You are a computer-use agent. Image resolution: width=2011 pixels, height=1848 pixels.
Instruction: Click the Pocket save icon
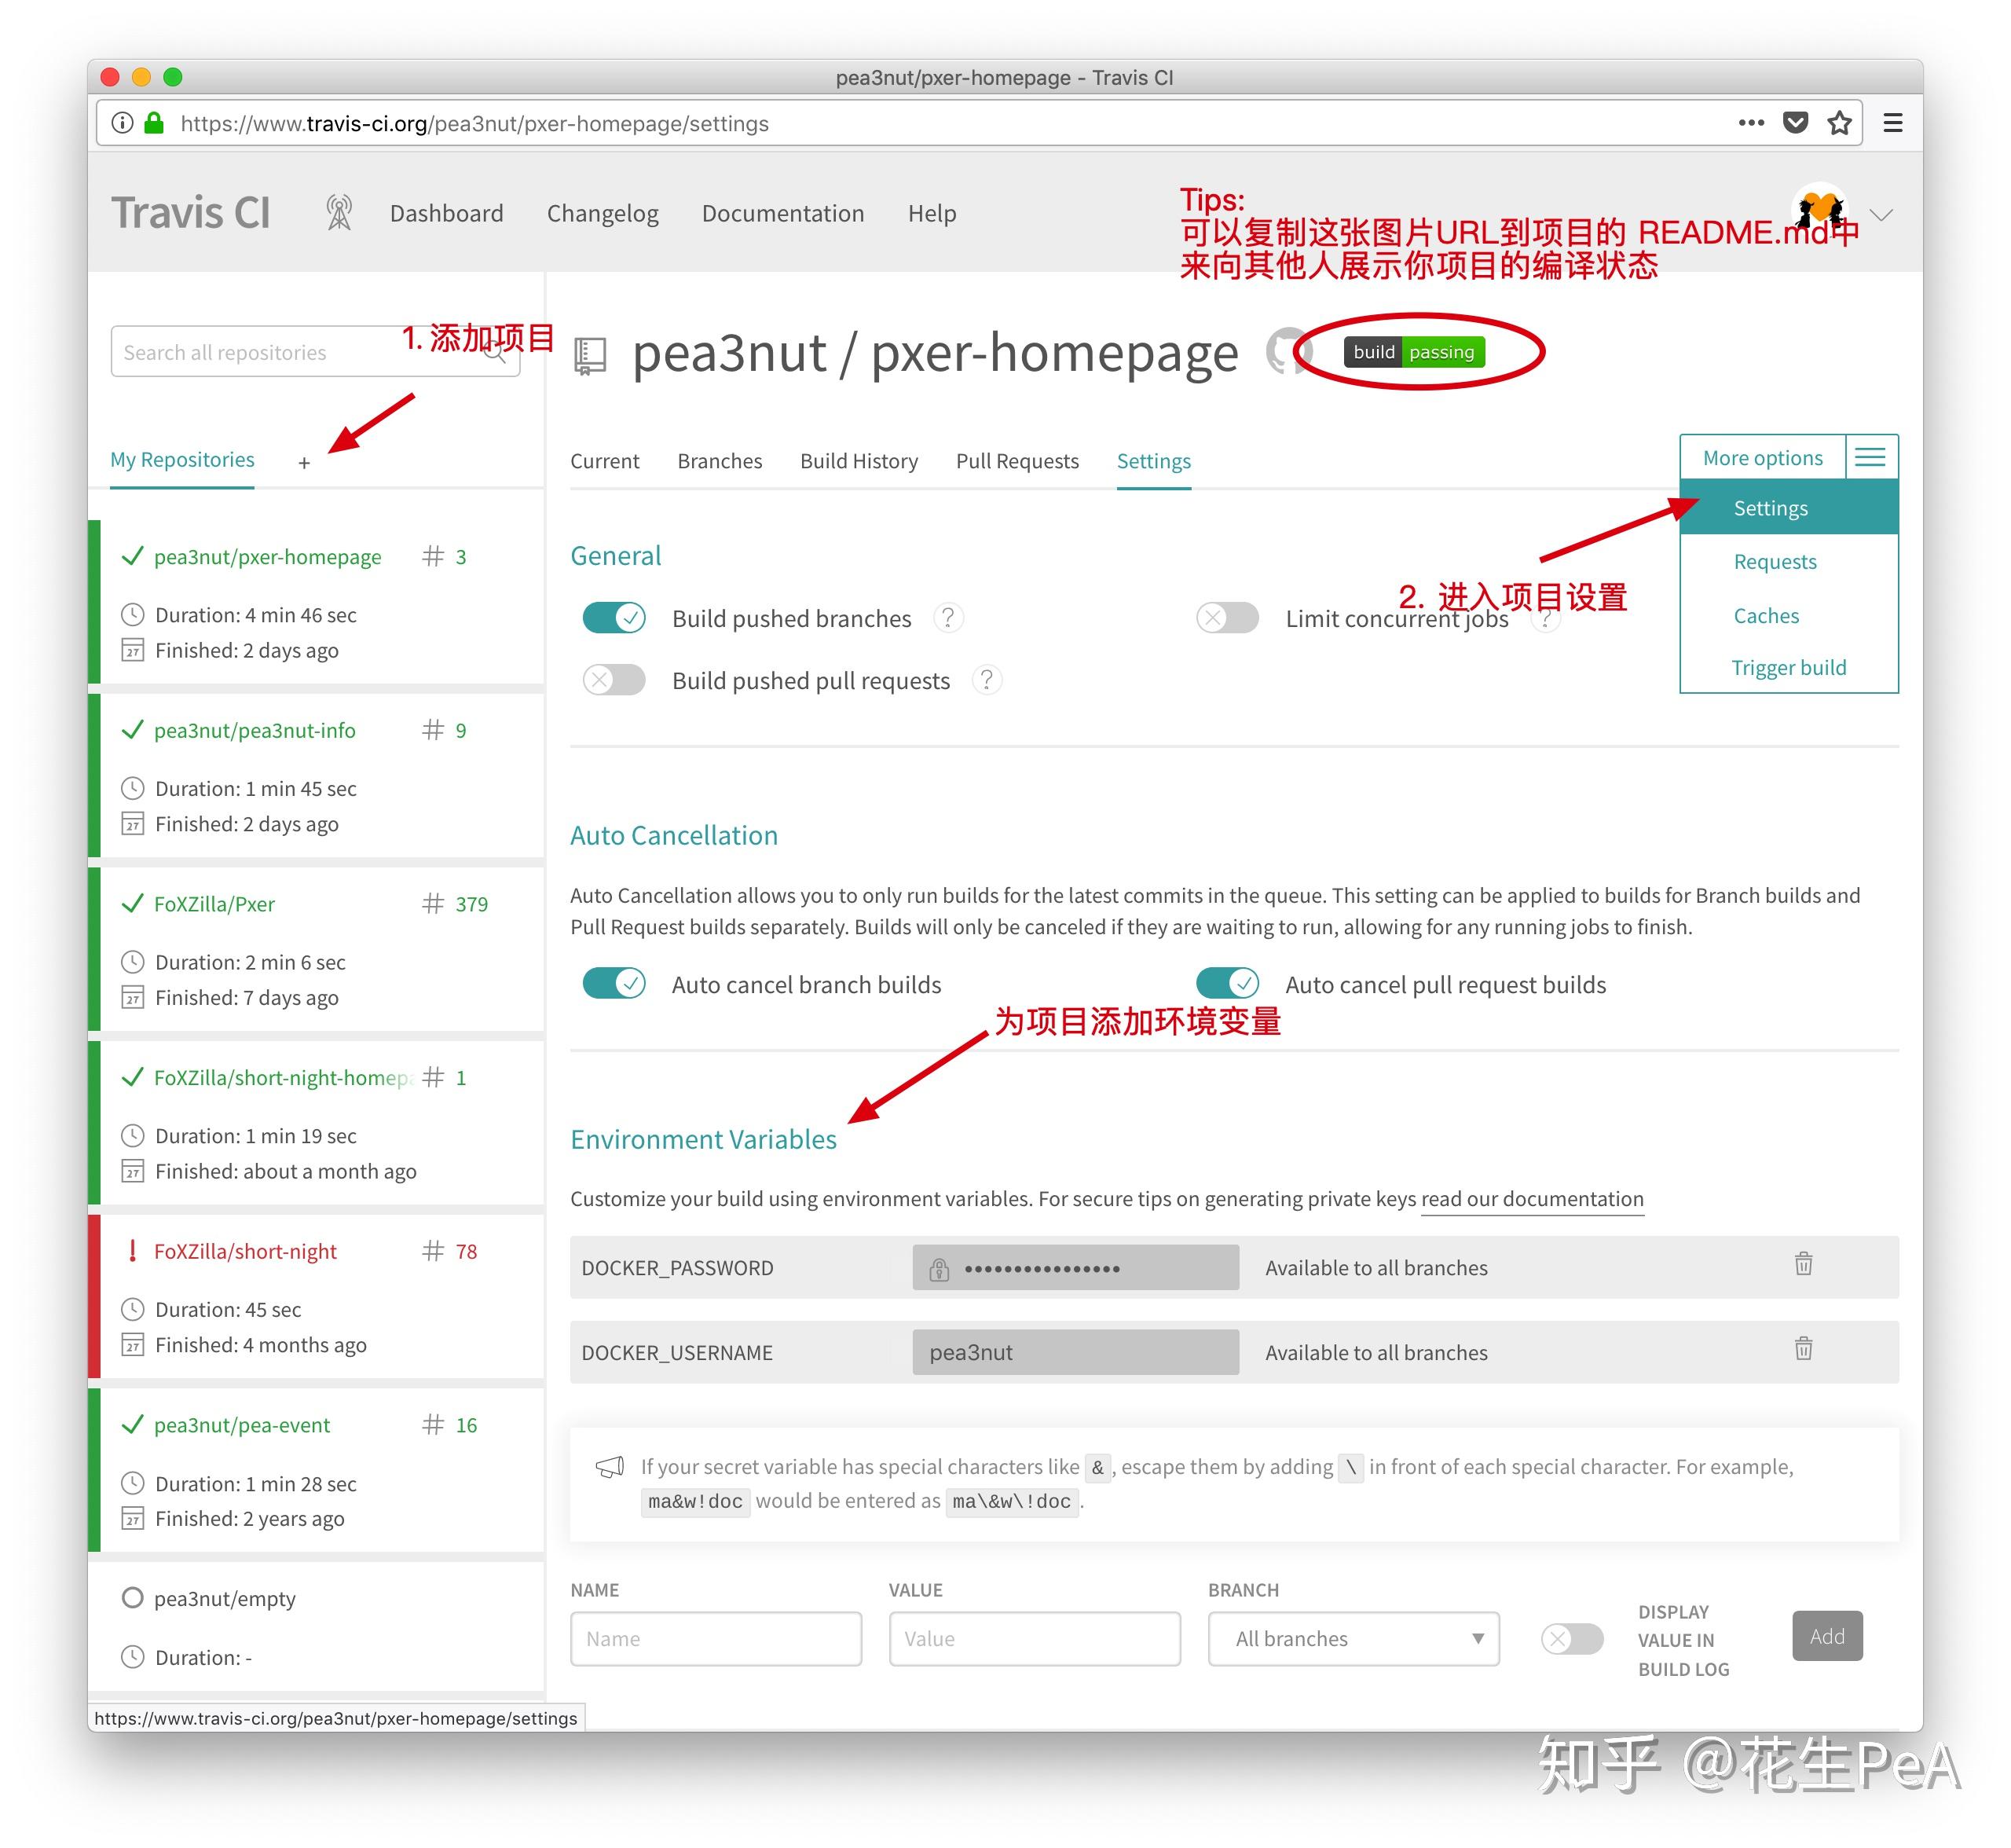[1796, 123]
